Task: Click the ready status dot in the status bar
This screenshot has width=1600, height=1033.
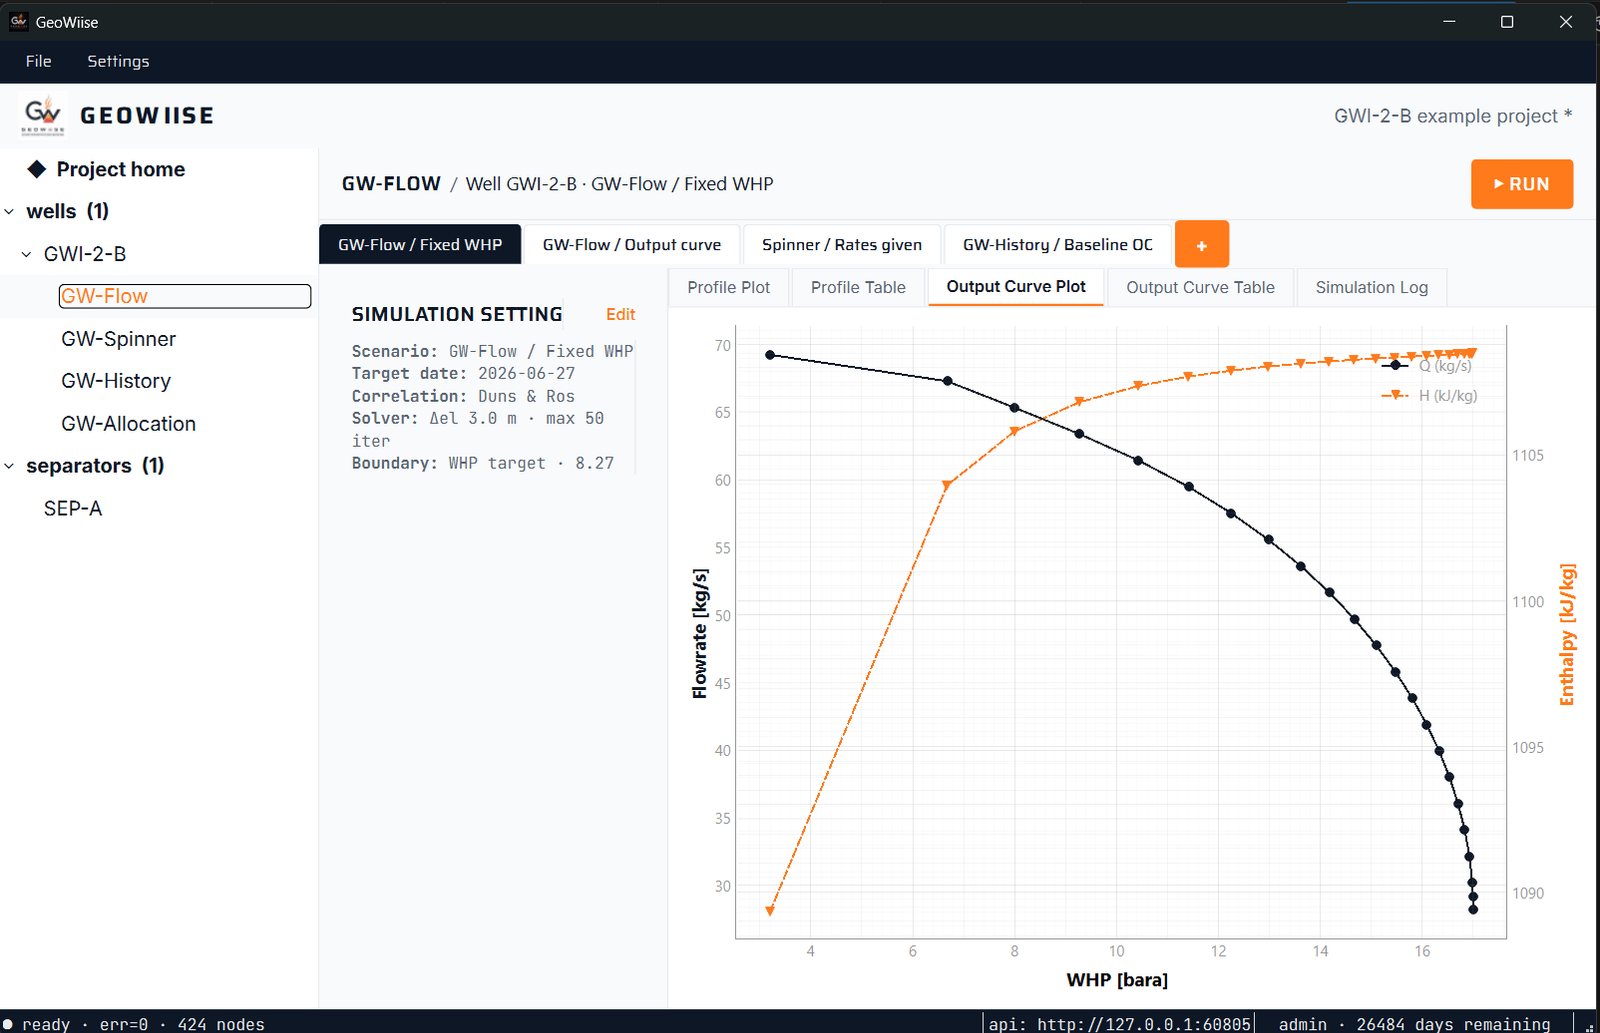Action: click(x=8, y=1024)
